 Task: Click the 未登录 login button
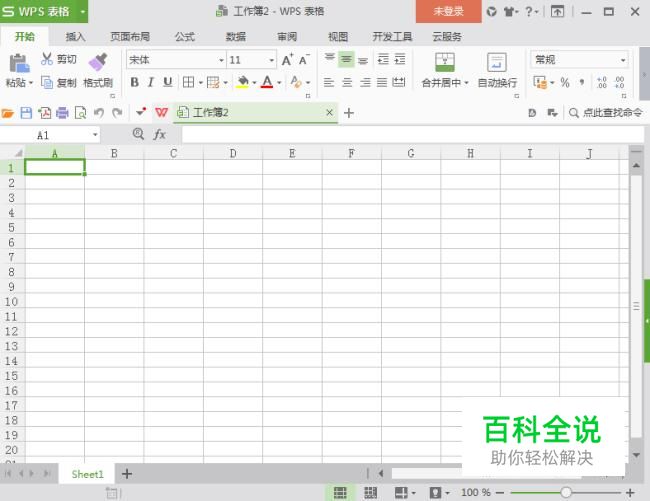(449, 11)
